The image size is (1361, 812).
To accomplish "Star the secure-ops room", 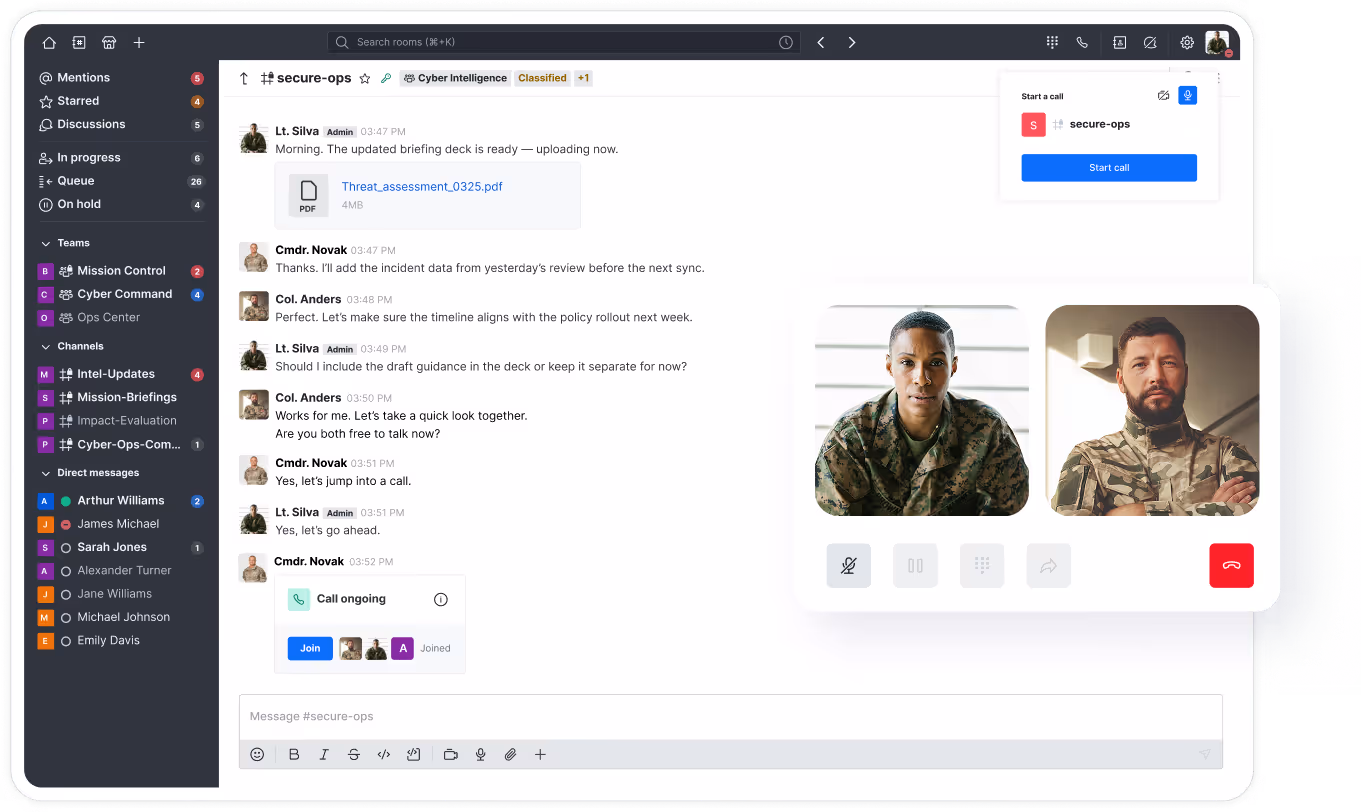I will pos(365,78).
